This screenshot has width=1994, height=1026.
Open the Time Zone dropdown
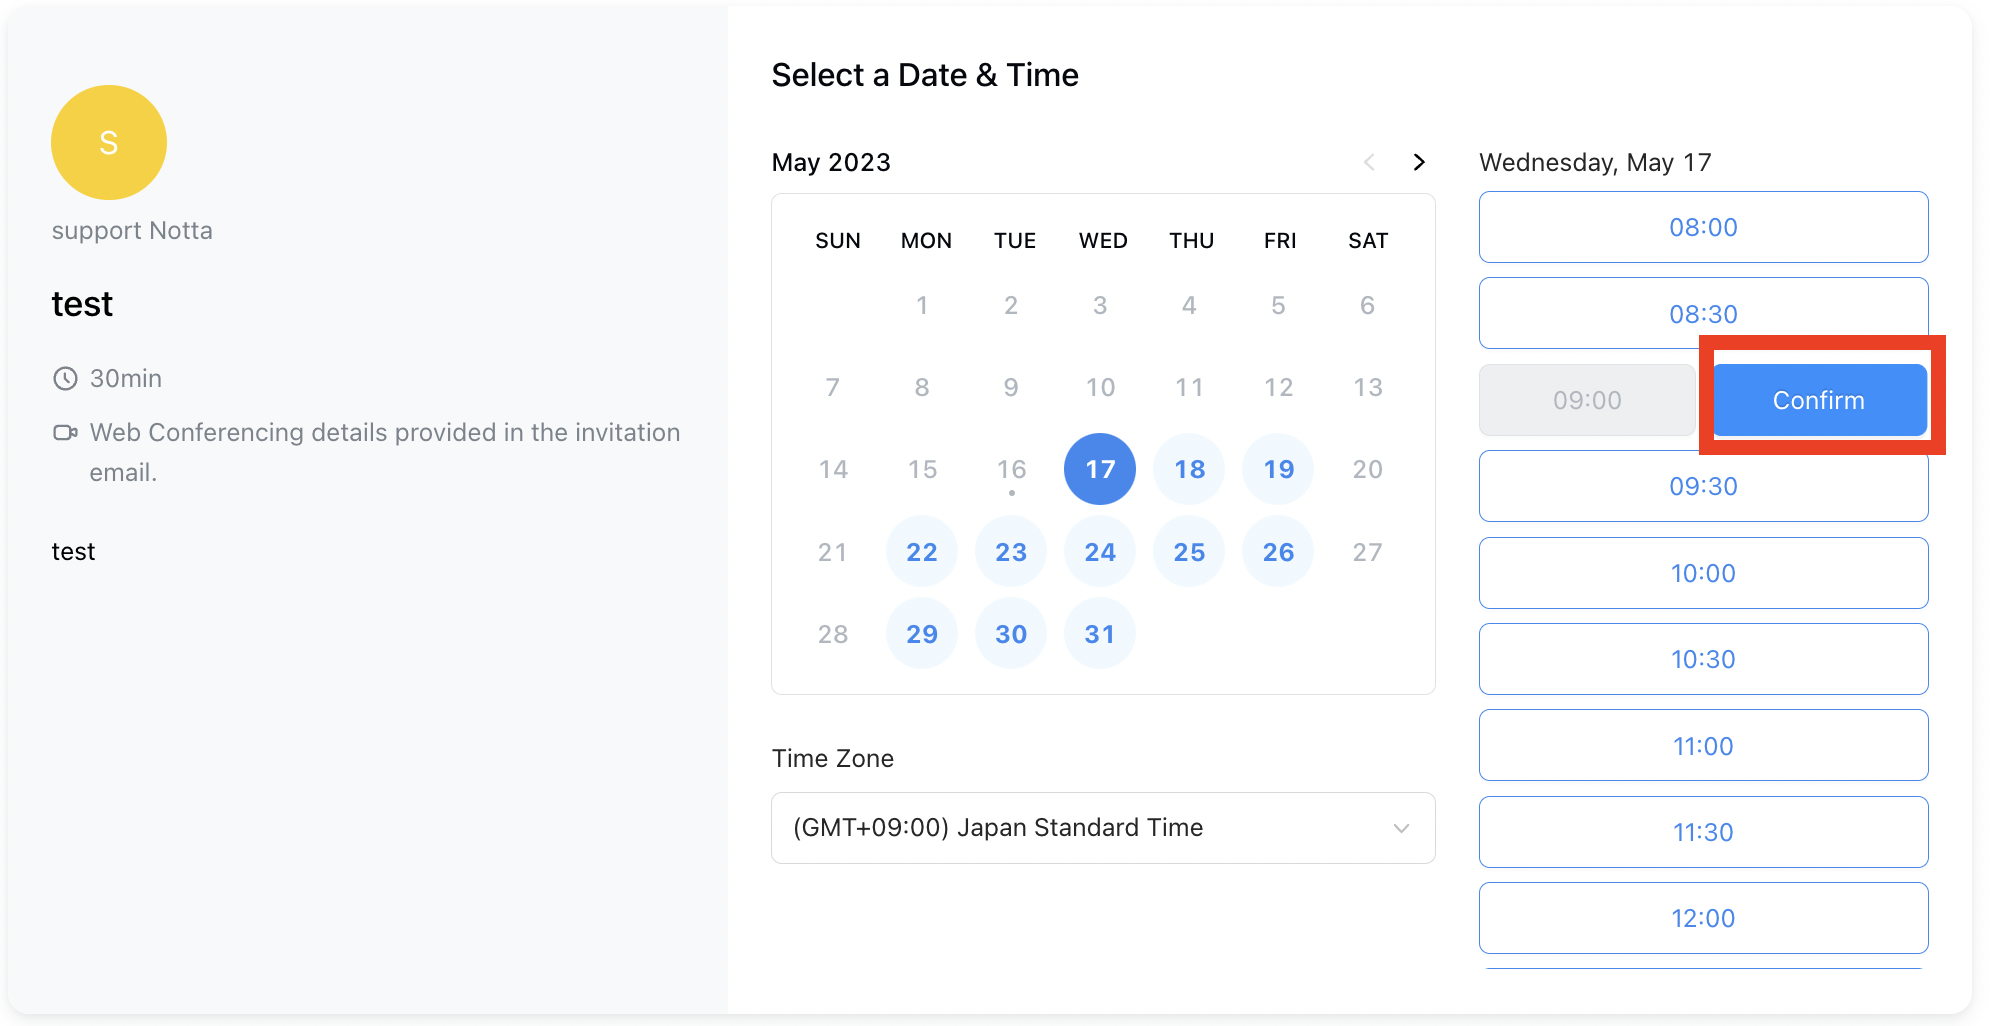pyautogui.click(x=1103, y=828)
